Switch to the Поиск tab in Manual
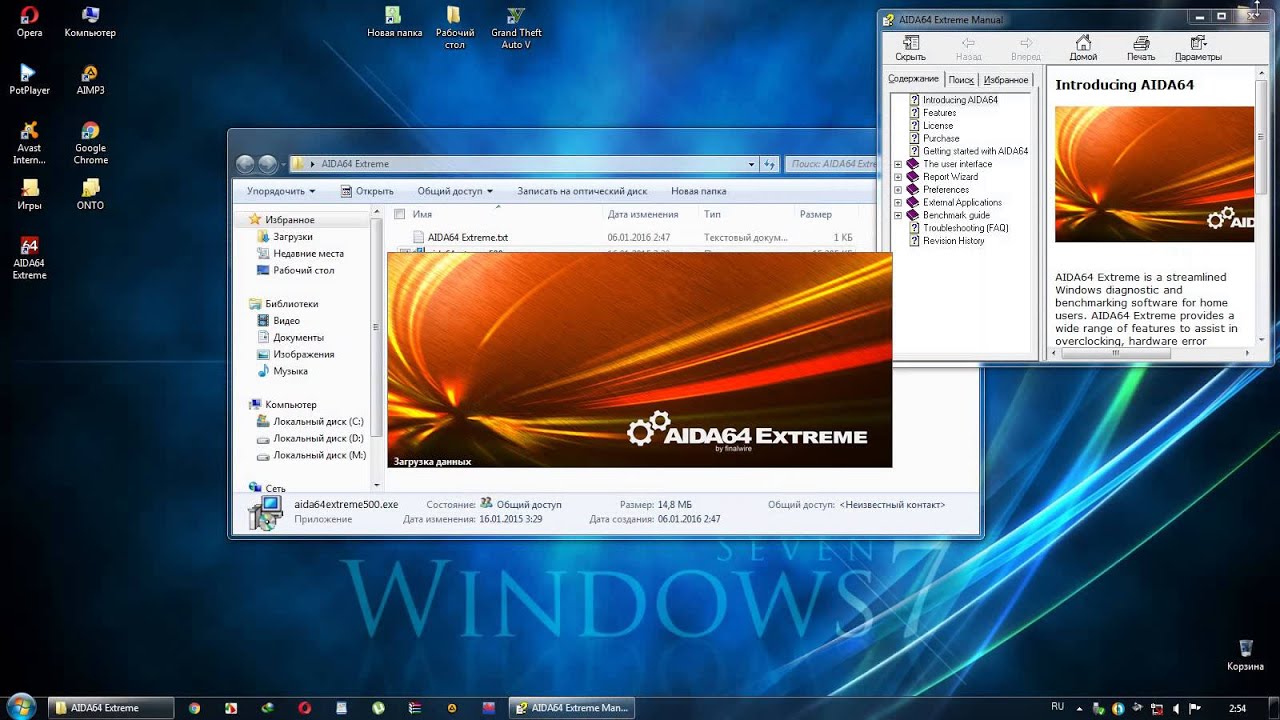1280x720 pixels. click(961, 80)
